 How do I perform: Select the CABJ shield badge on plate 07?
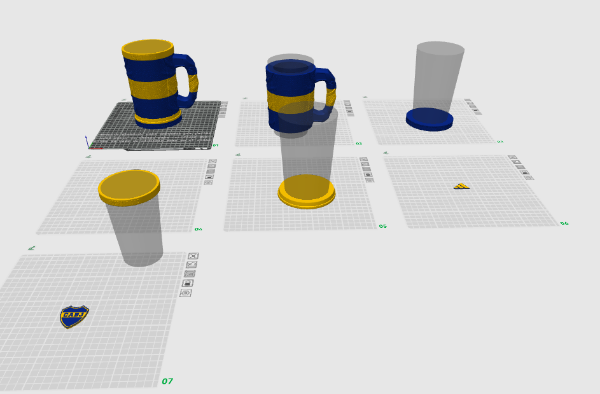(74, 316)
